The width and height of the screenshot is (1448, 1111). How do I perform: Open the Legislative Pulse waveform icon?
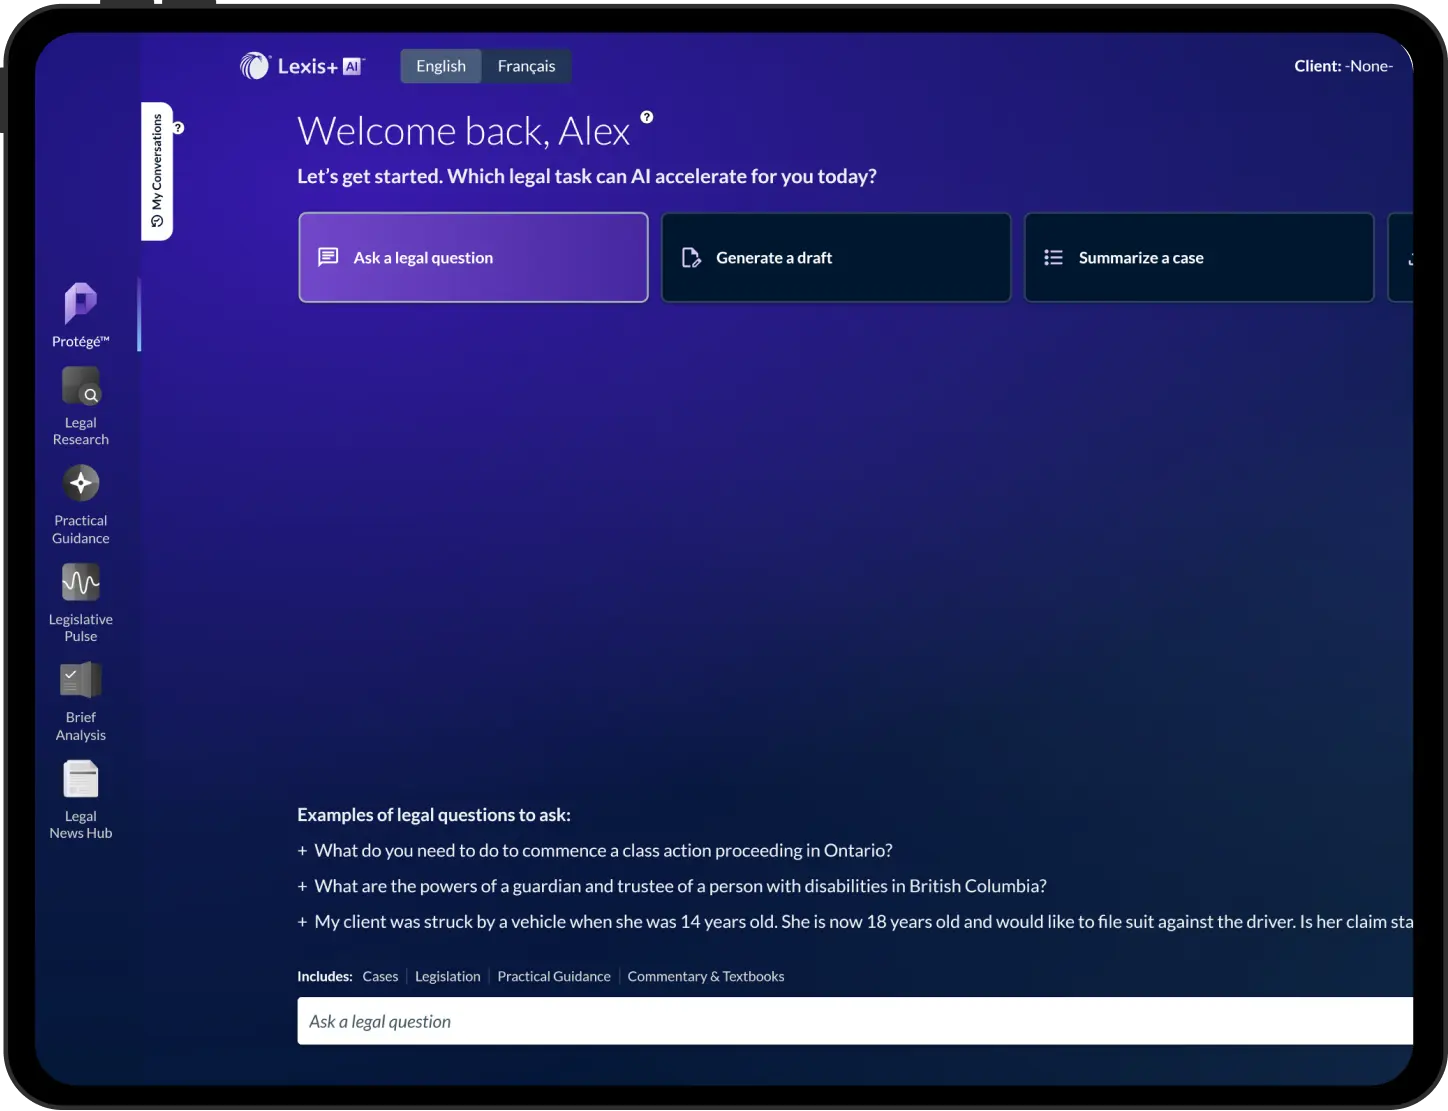click(x=80, y=582)
